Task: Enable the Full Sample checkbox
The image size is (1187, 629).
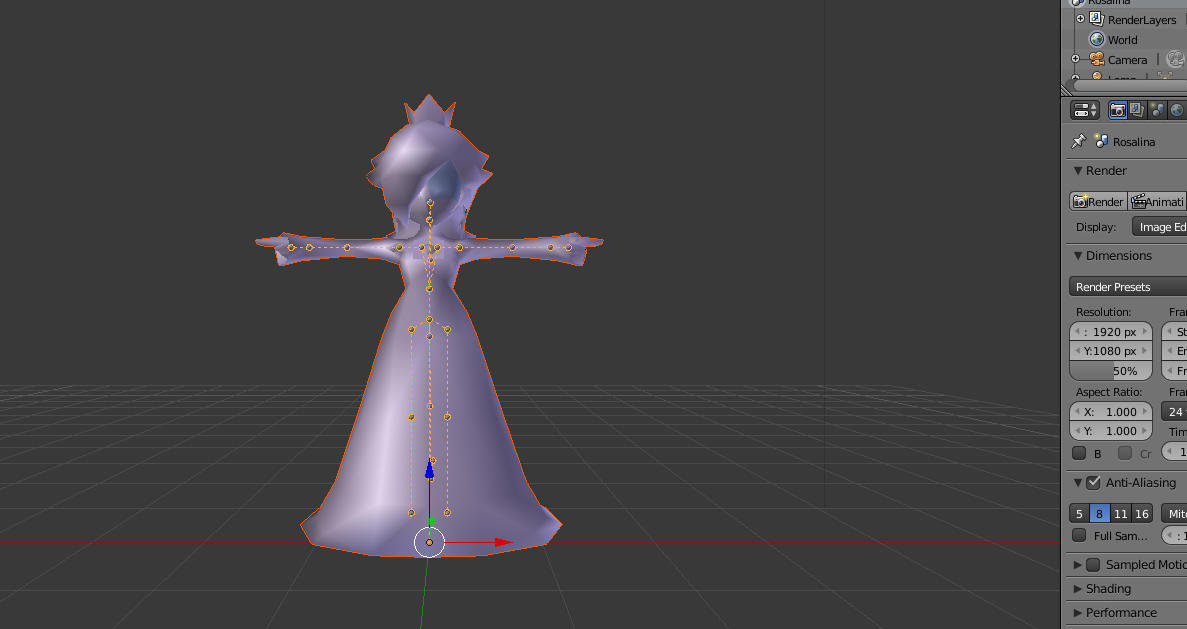Action: 1080,536
